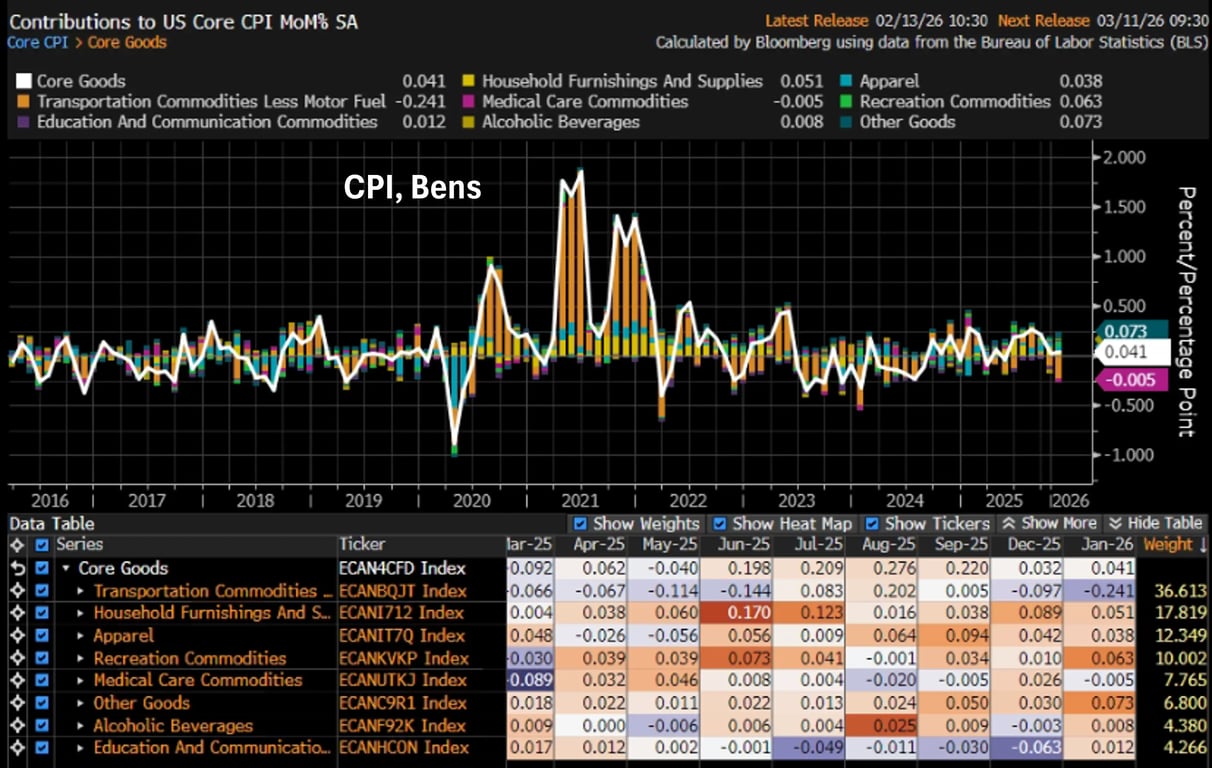Select the Jun-25 column header

[x=736, y=545]
